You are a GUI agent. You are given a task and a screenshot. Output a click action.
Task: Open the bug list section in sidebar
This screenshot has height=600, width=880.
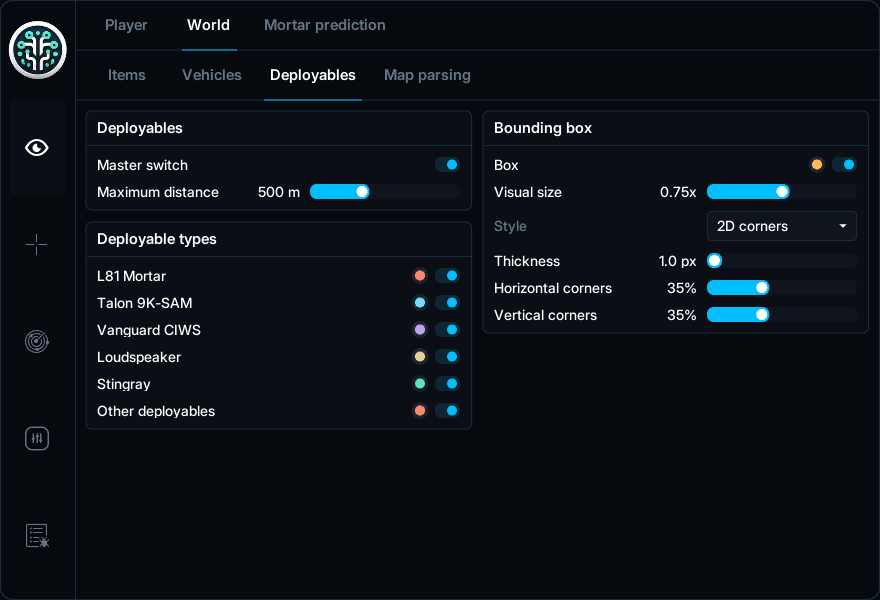coord(37,535)
